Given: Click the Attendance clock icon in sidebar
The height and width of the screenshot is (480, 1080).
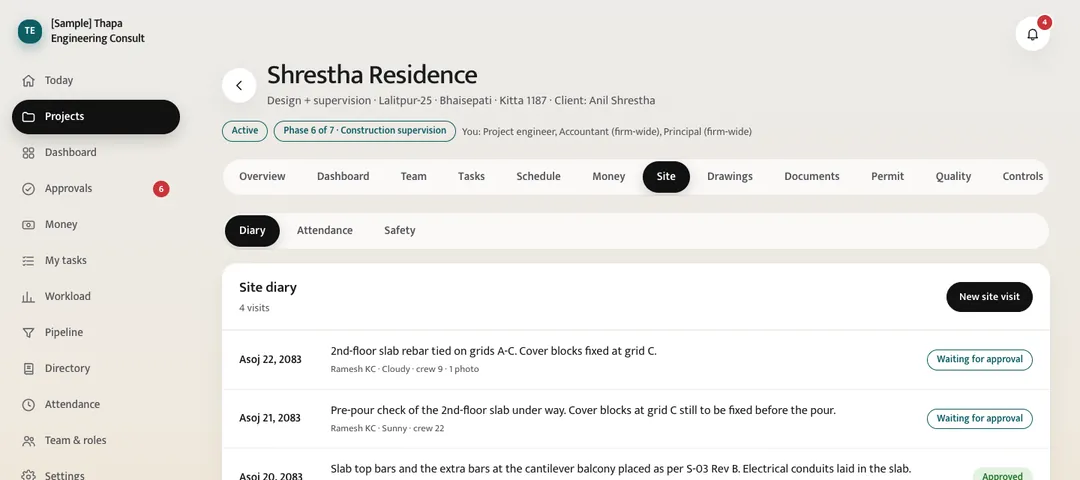Looking at the screenshot, I should pyautogui.click(x=28, y=404).
